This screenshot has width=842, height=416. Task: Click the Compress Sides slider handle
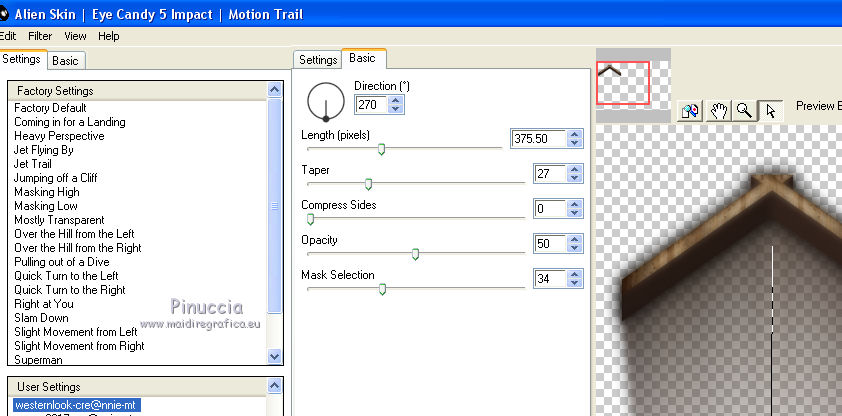(310, 219)
